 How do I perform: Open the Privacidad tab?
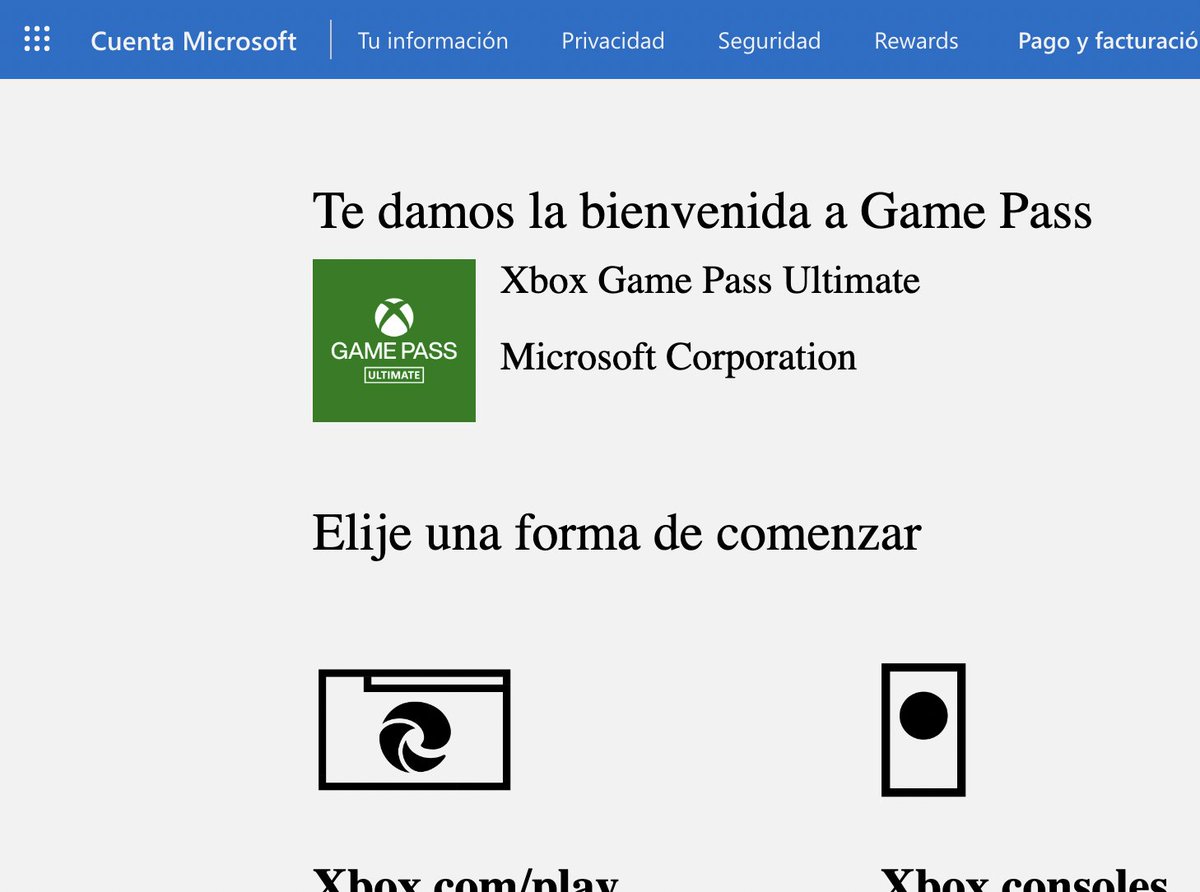click(613, 41)
